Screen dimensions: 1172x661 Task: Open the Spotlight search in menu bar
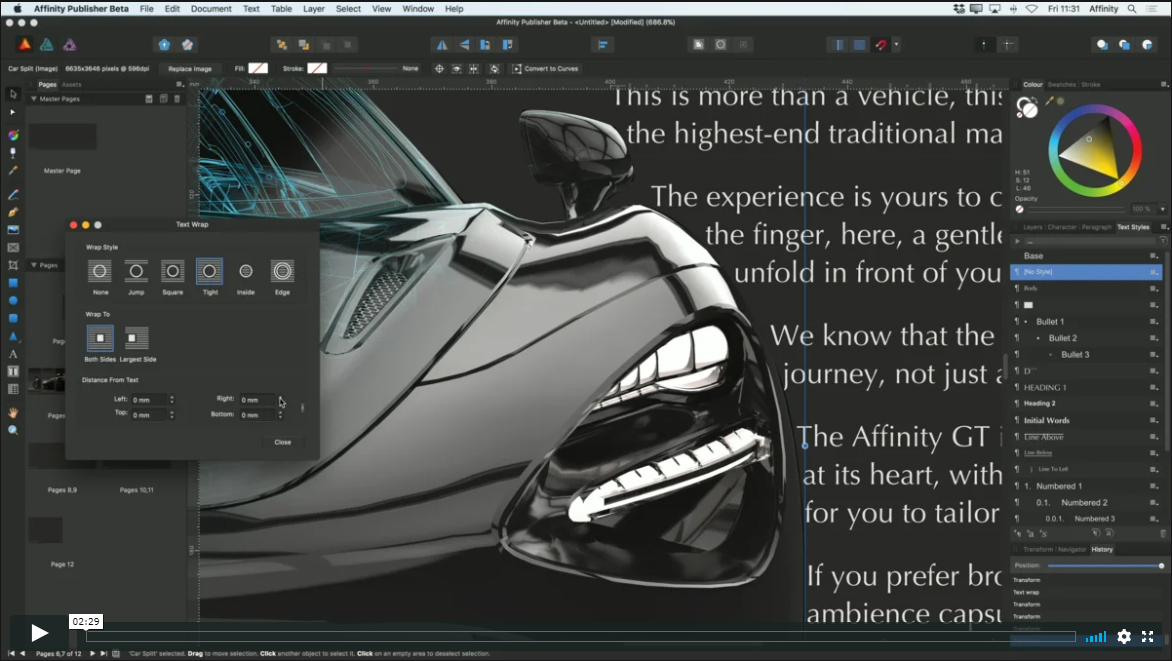point(1132,9)
